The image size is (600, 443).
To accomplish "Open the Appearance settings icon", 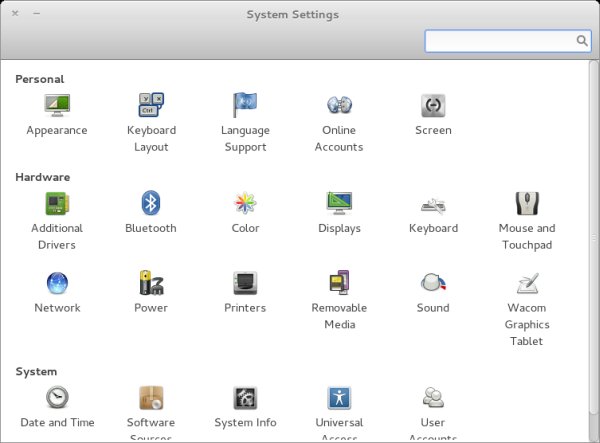I will point(57,105).
